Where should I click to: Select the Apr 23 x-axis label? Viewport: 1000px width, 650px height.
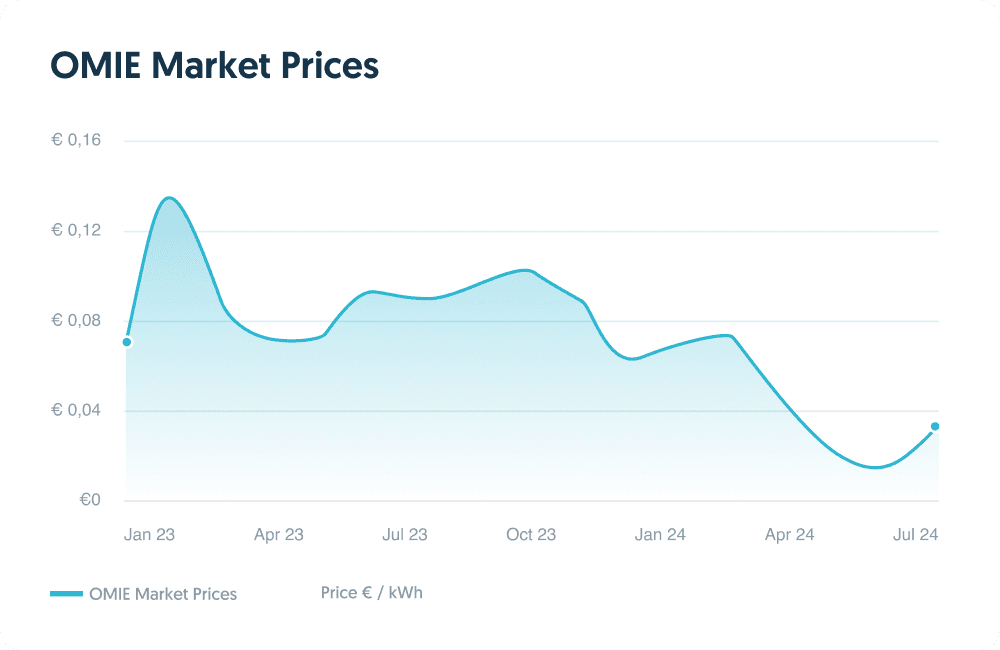(279, 535)
